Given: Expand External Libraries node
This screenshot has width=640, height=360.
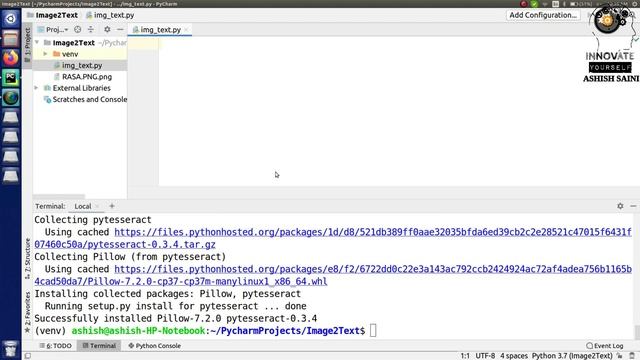Looking at the screenshot, I should pyautogui.click(x=36, y=88).
